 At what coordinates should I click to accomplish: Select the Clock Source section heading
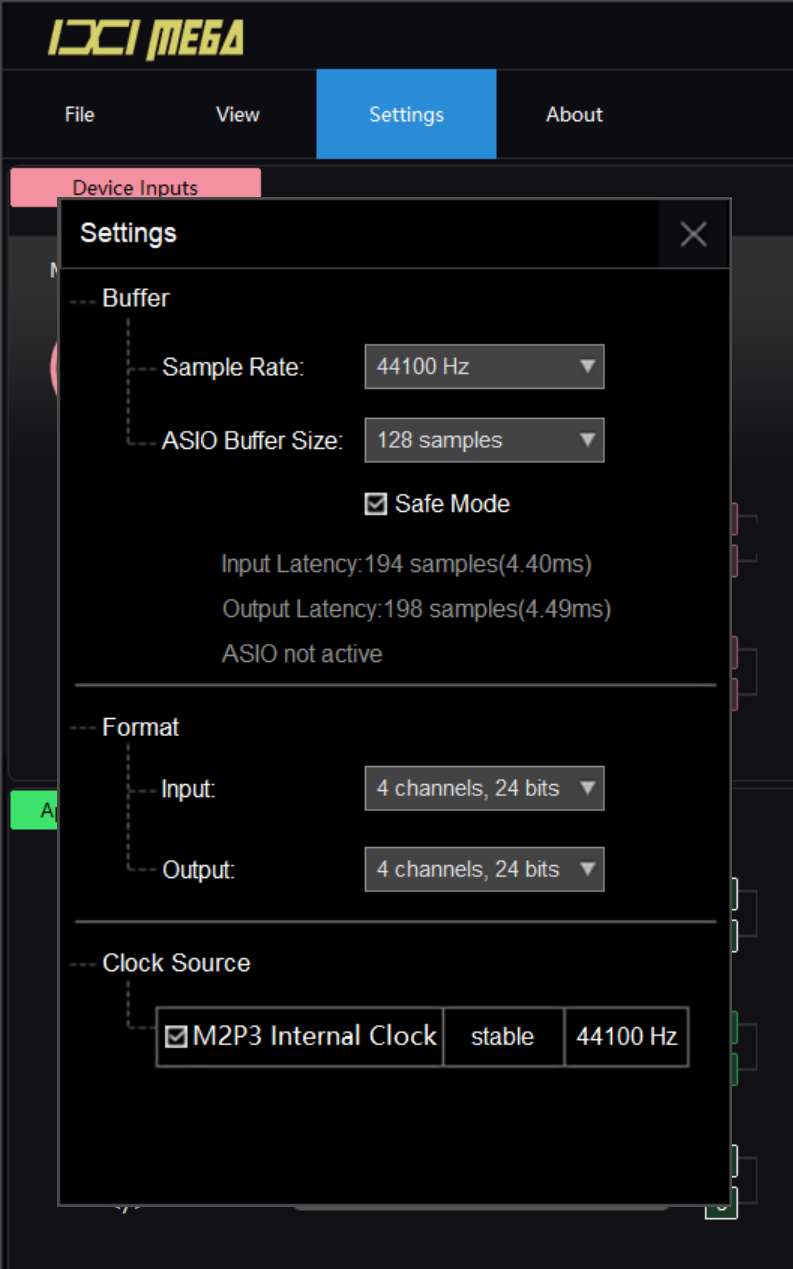point(176,963)
